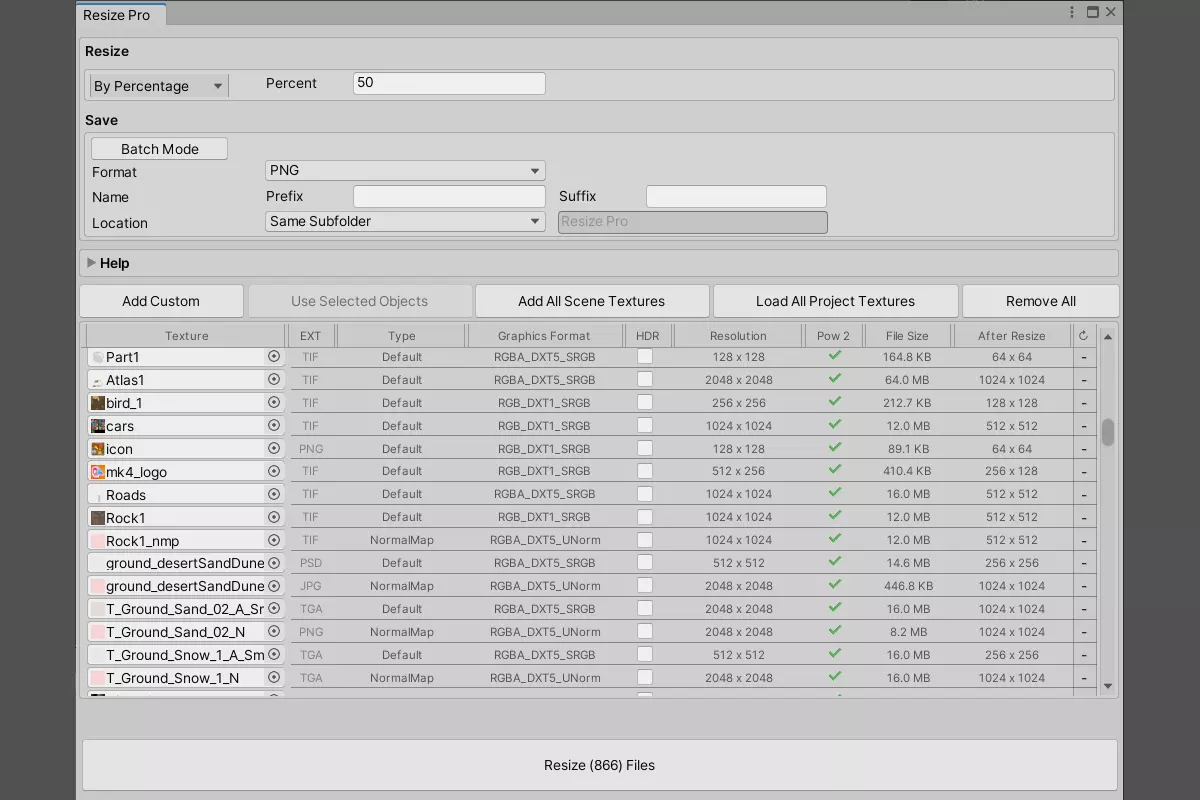Click the Add Custom button
Screen dimensions: 1200x800
[161, 301]
